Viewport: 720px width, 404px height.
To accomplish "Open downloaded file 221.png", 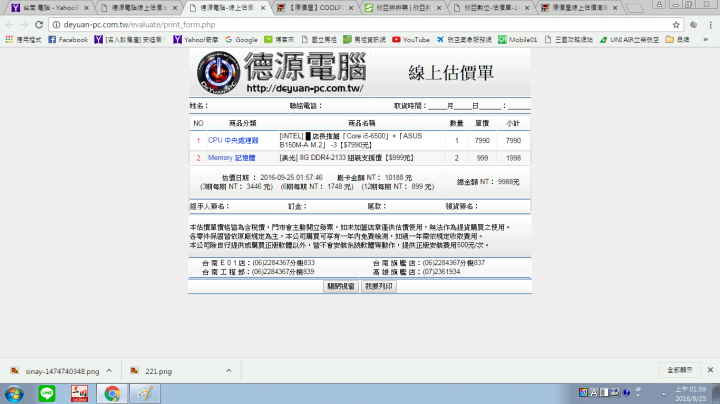I will [x=152, y=371].
